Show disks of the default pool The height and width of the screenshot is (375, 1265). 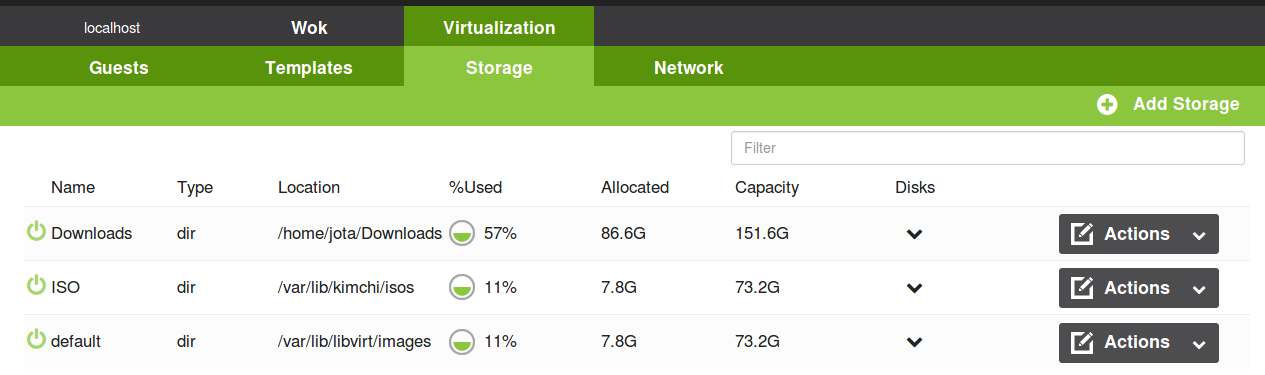(914, 342)
